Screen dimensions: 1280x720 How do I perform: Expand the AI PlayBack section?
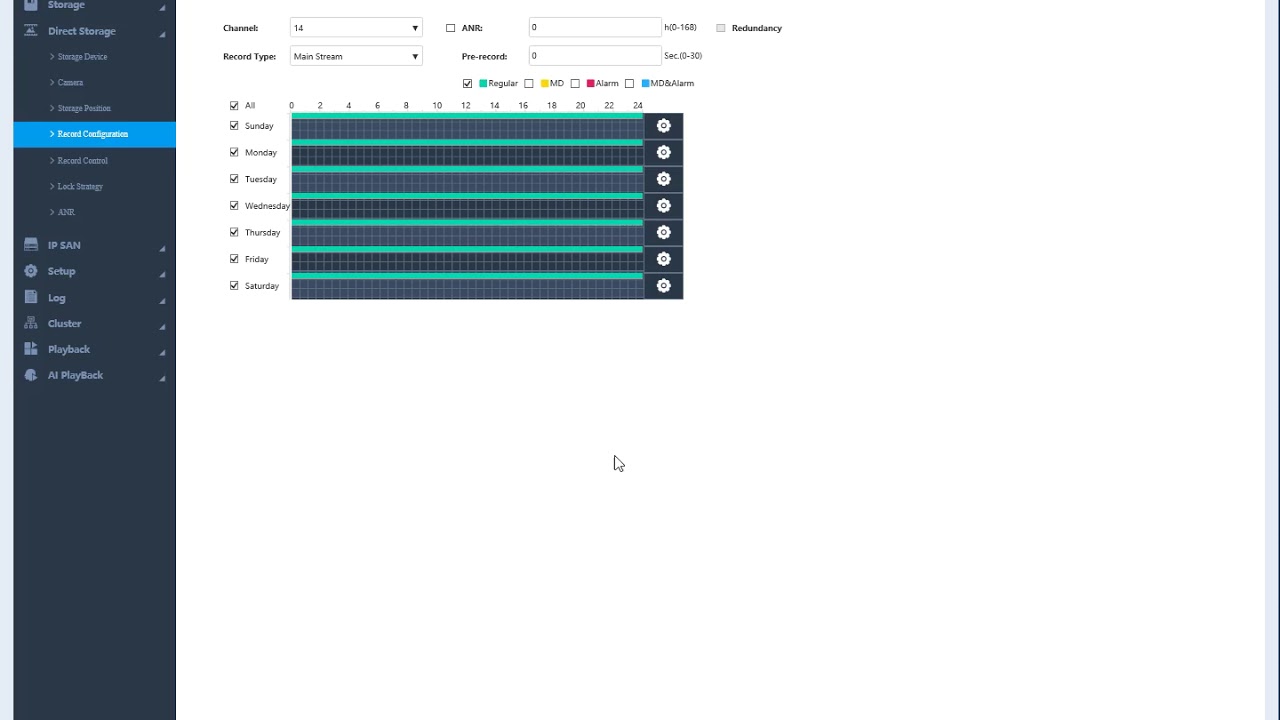pos(162,378)
